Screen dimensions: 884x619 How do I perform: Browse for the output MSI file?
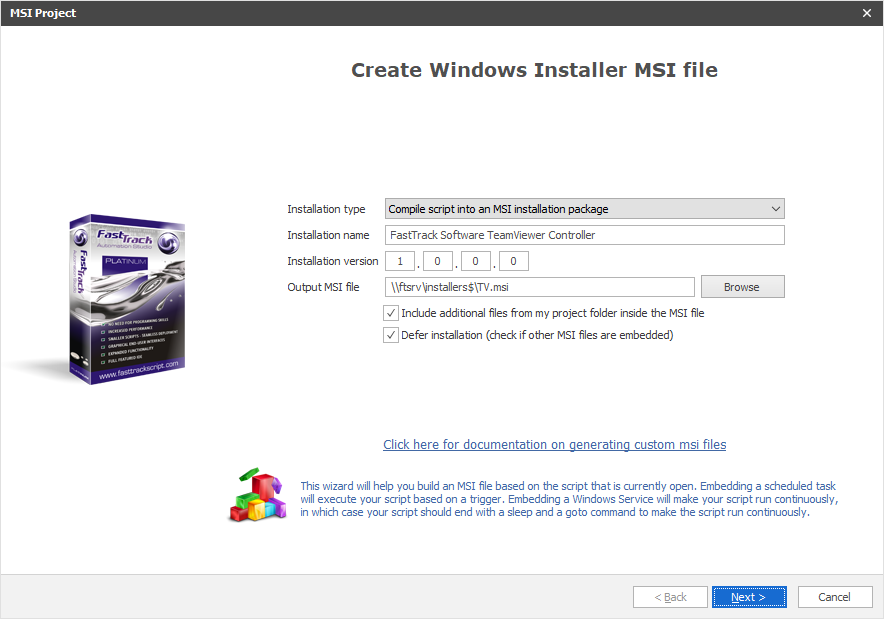[742, 287]
